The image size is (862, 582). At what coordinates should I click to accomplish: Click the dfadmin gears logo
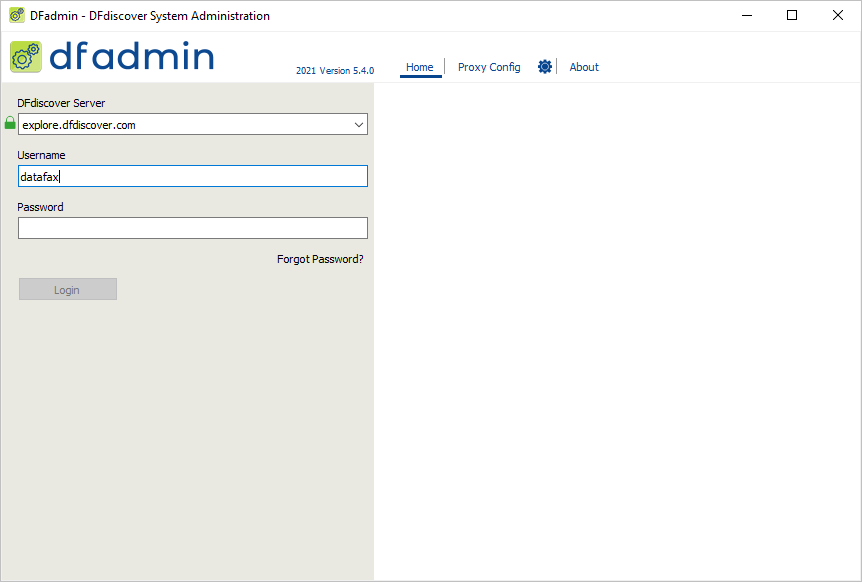(25, 57)
